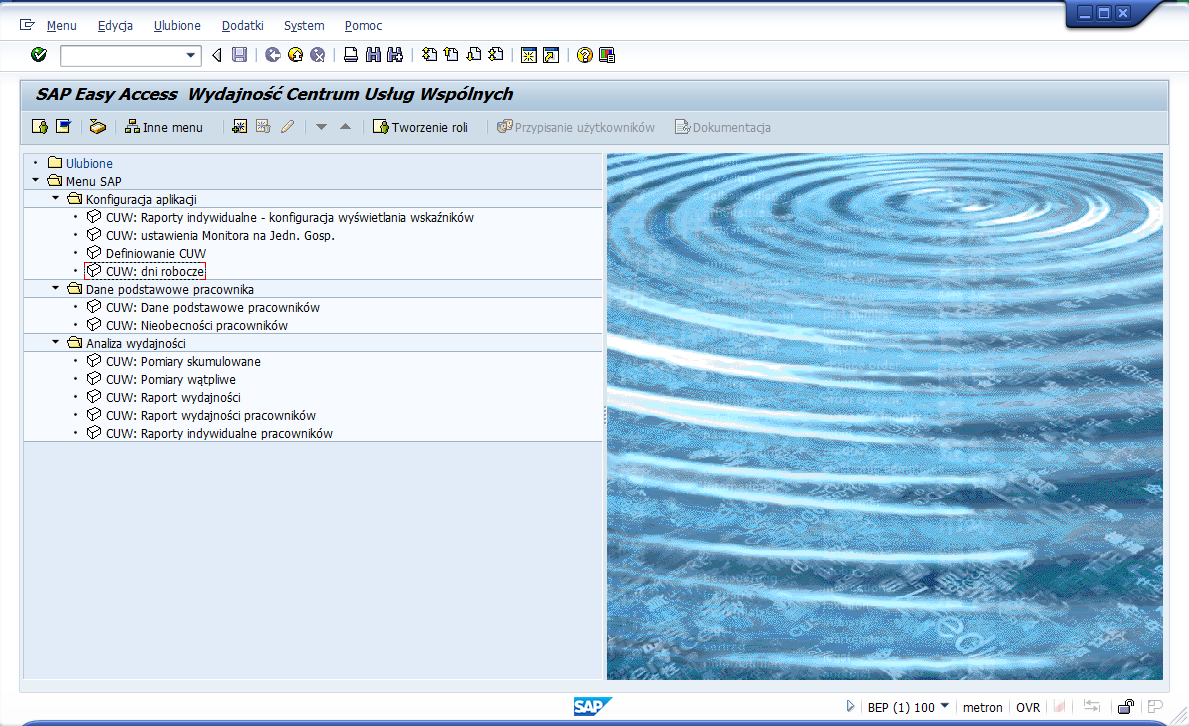Viewport: 1189px width, 726px height.
Task: Select the Ulubione folder in the tree
Action: point(89,163)
